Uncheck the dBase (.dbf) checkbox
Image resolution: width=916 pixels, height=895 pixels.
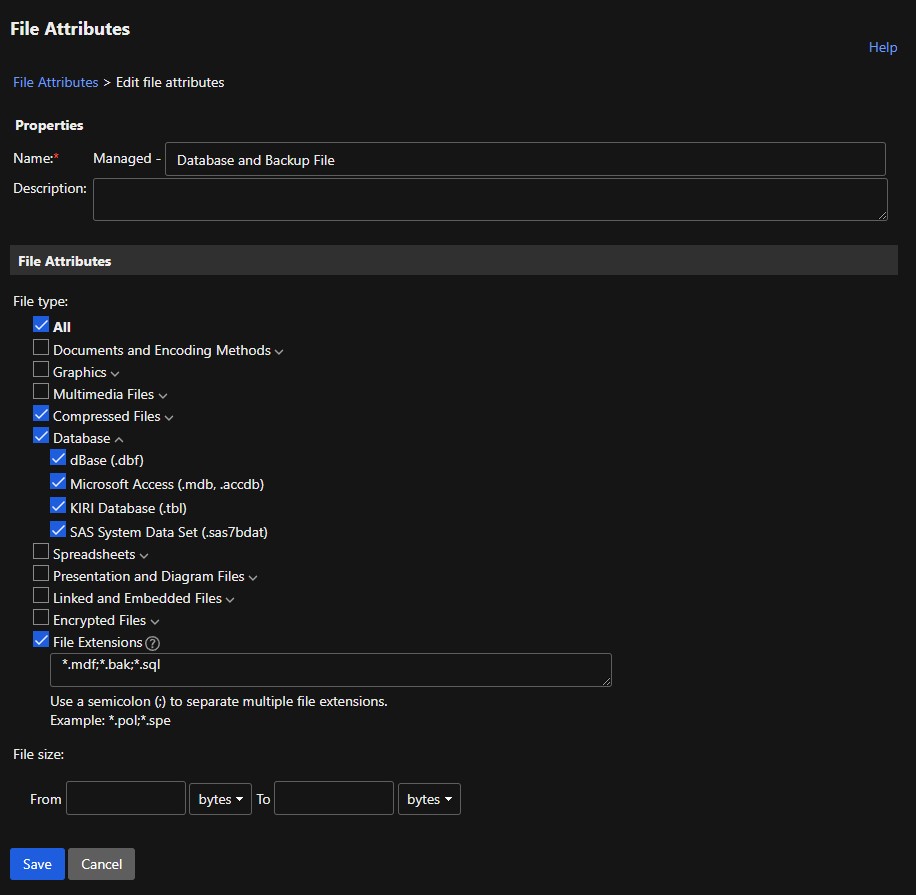pos(58,458)
